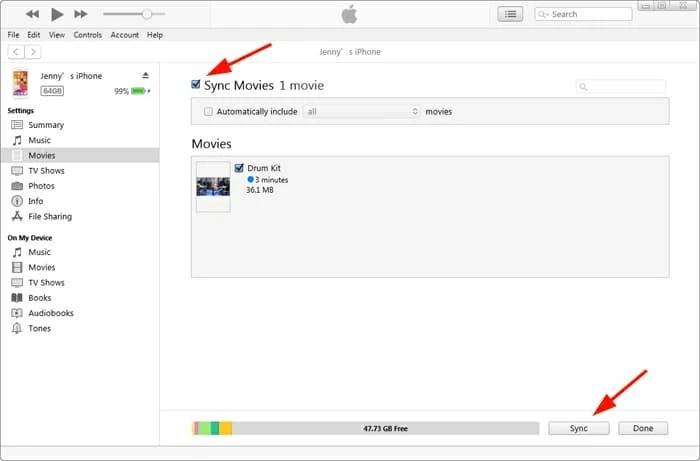700x461 pixels.
Task: Click the Apple logo at top
Action: coord(350,14)
